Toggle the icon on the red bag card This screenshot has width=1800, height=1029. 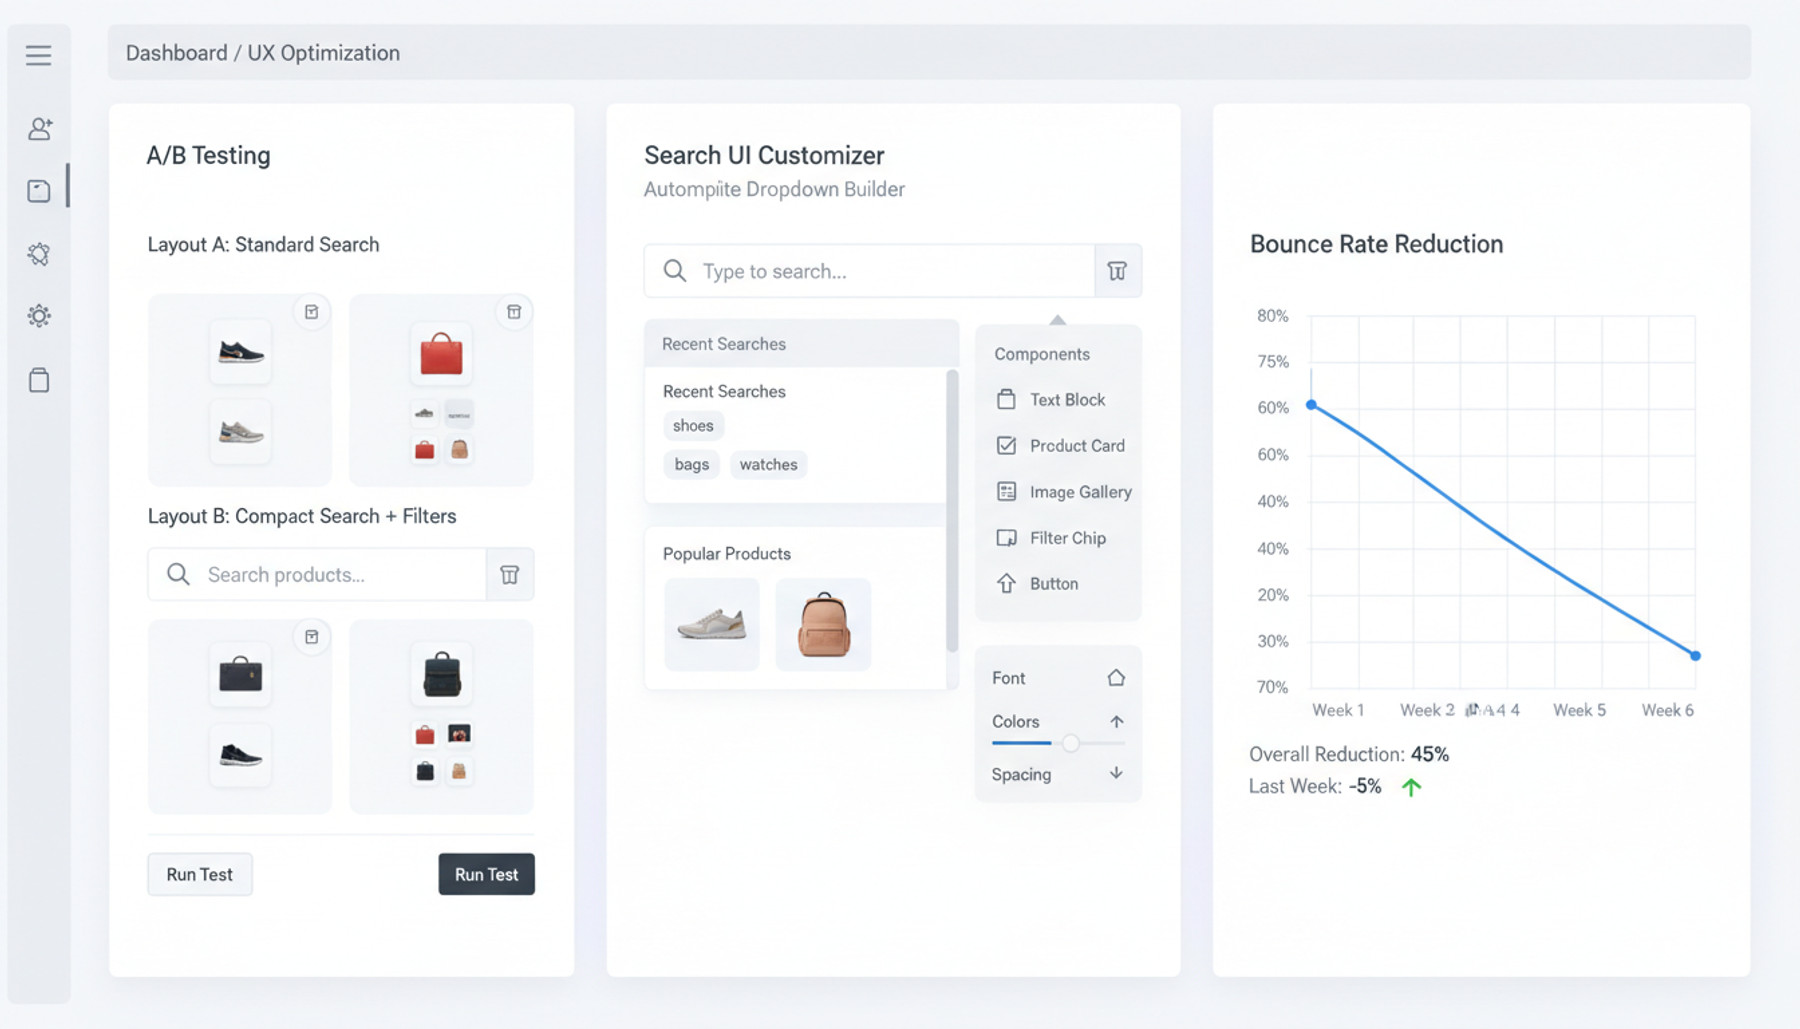pos(514,312)
